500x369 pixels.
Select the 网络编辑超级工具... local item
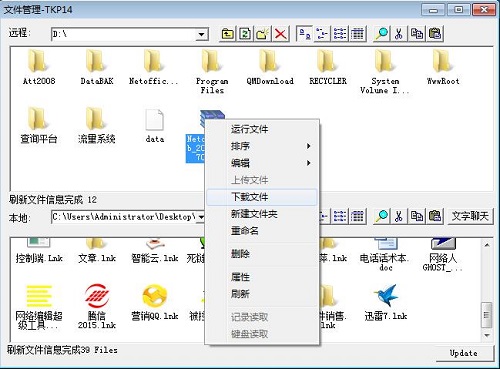(39, 307)
